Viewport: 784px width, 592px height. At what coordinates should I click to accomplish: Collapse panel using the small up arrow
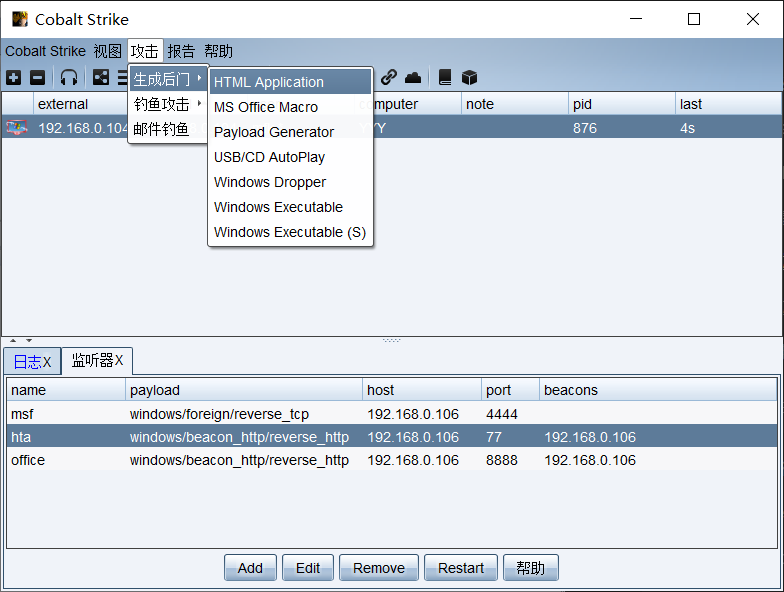click(13, 341)
